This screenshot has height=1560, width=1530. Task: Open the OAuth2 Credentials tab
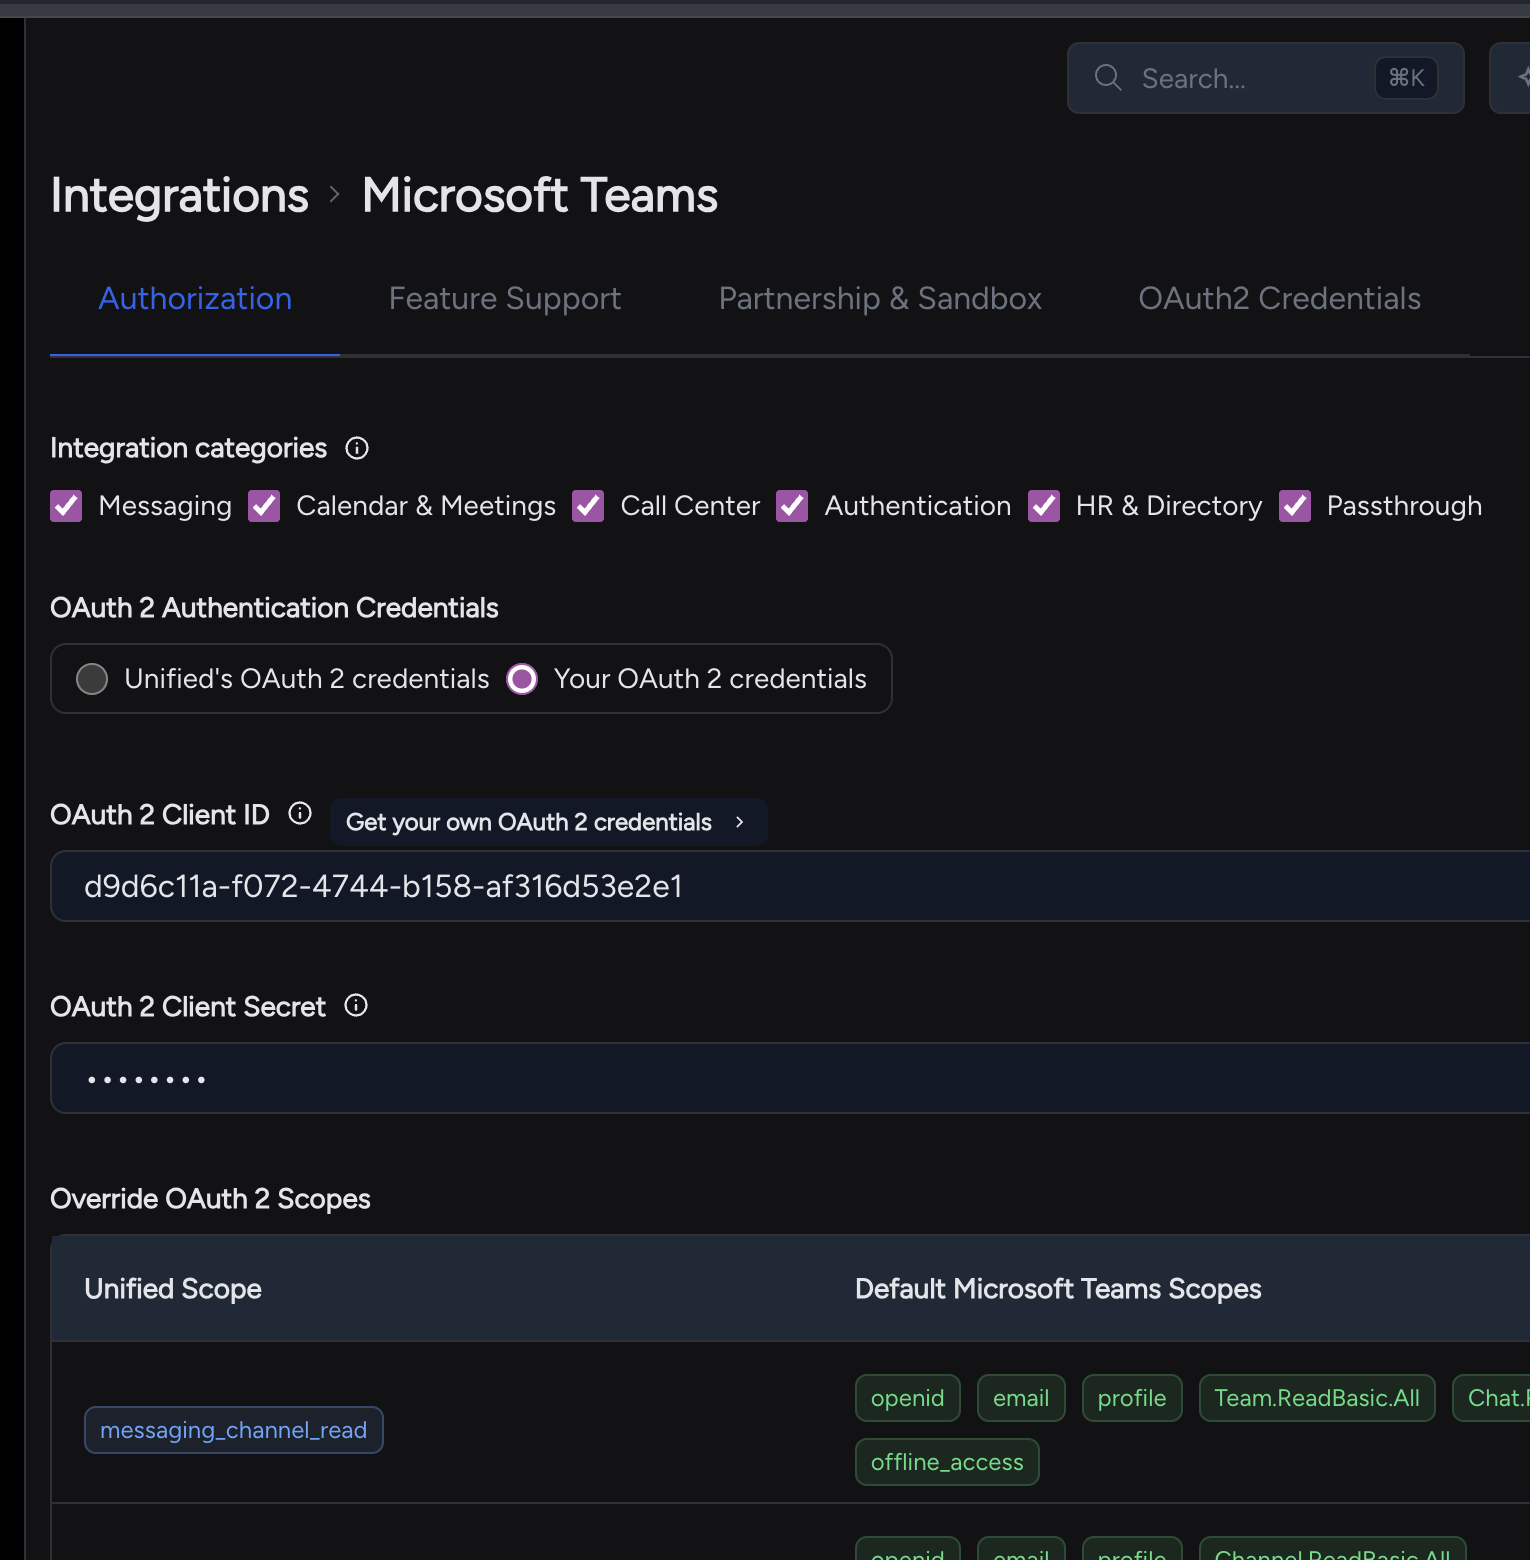[x=1279, y=299]
